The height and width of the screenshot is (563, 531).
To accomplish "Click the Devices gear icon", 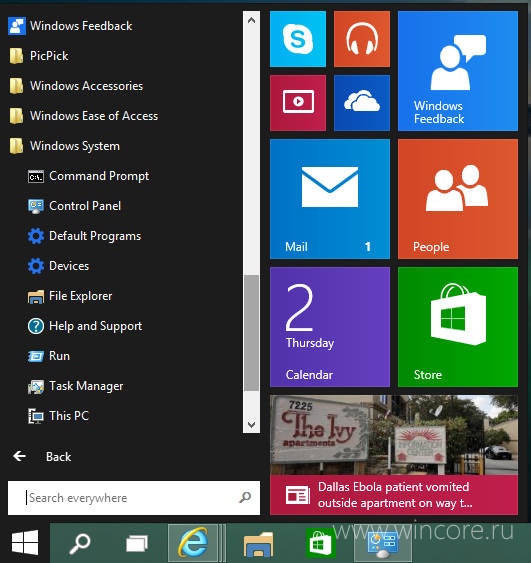I will [36, 266].
